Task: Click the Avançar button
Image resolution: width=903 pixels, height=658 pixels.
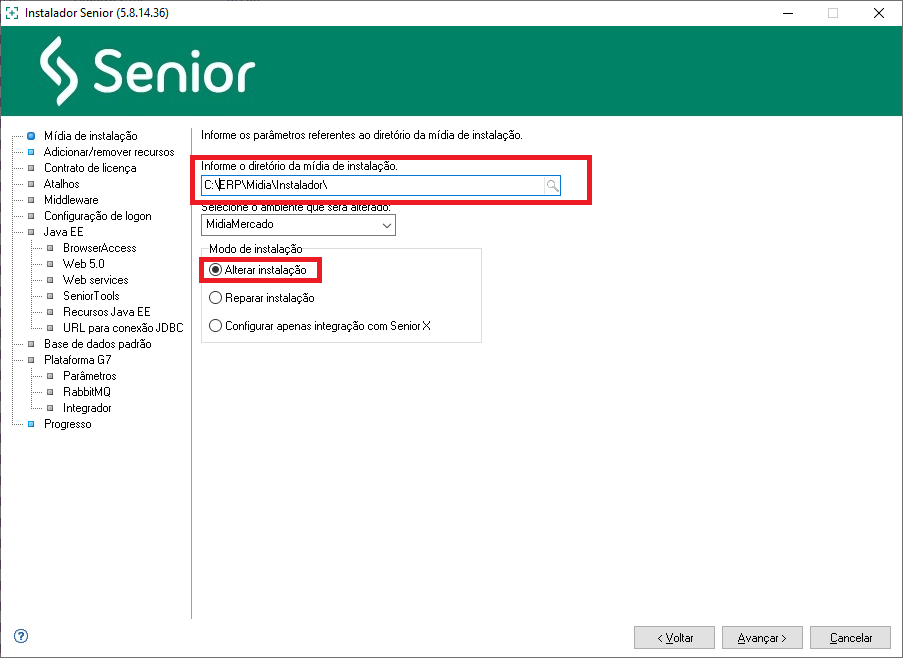Action: coord(762,638)
